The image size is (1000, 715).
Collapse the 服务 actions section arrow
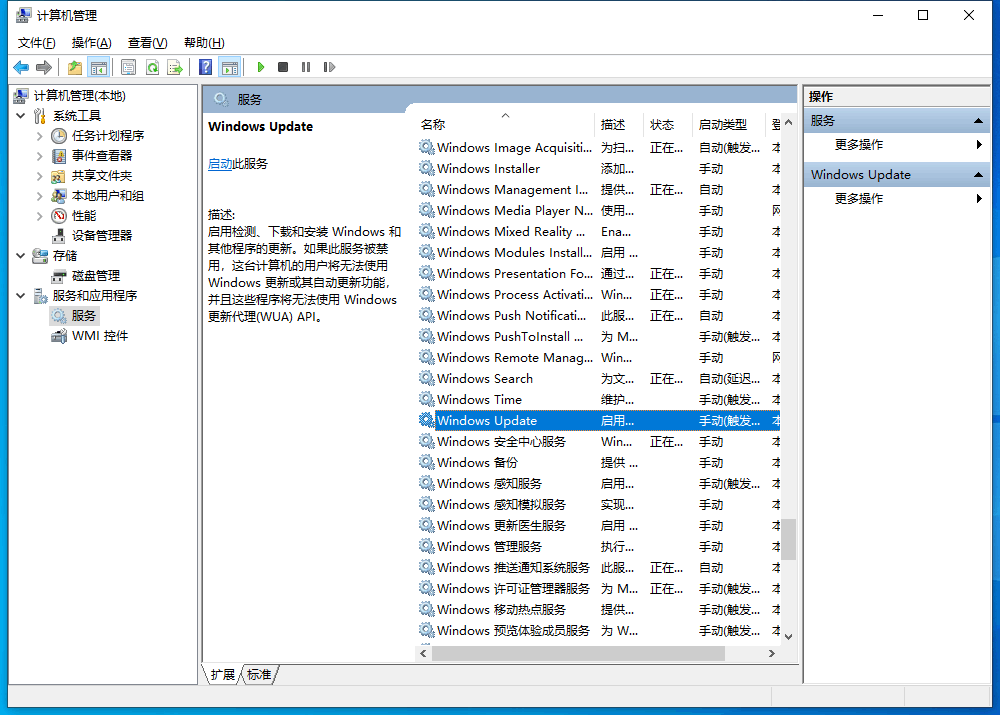click(978, 121)
